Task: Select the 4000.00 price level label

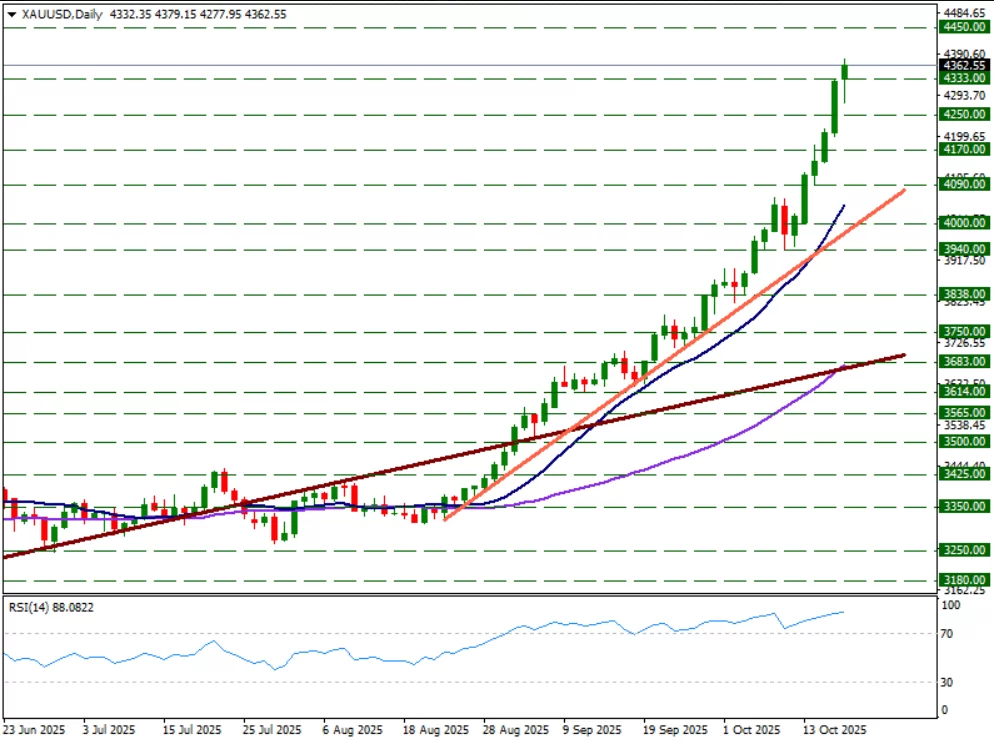Action: tap(964, 223)
